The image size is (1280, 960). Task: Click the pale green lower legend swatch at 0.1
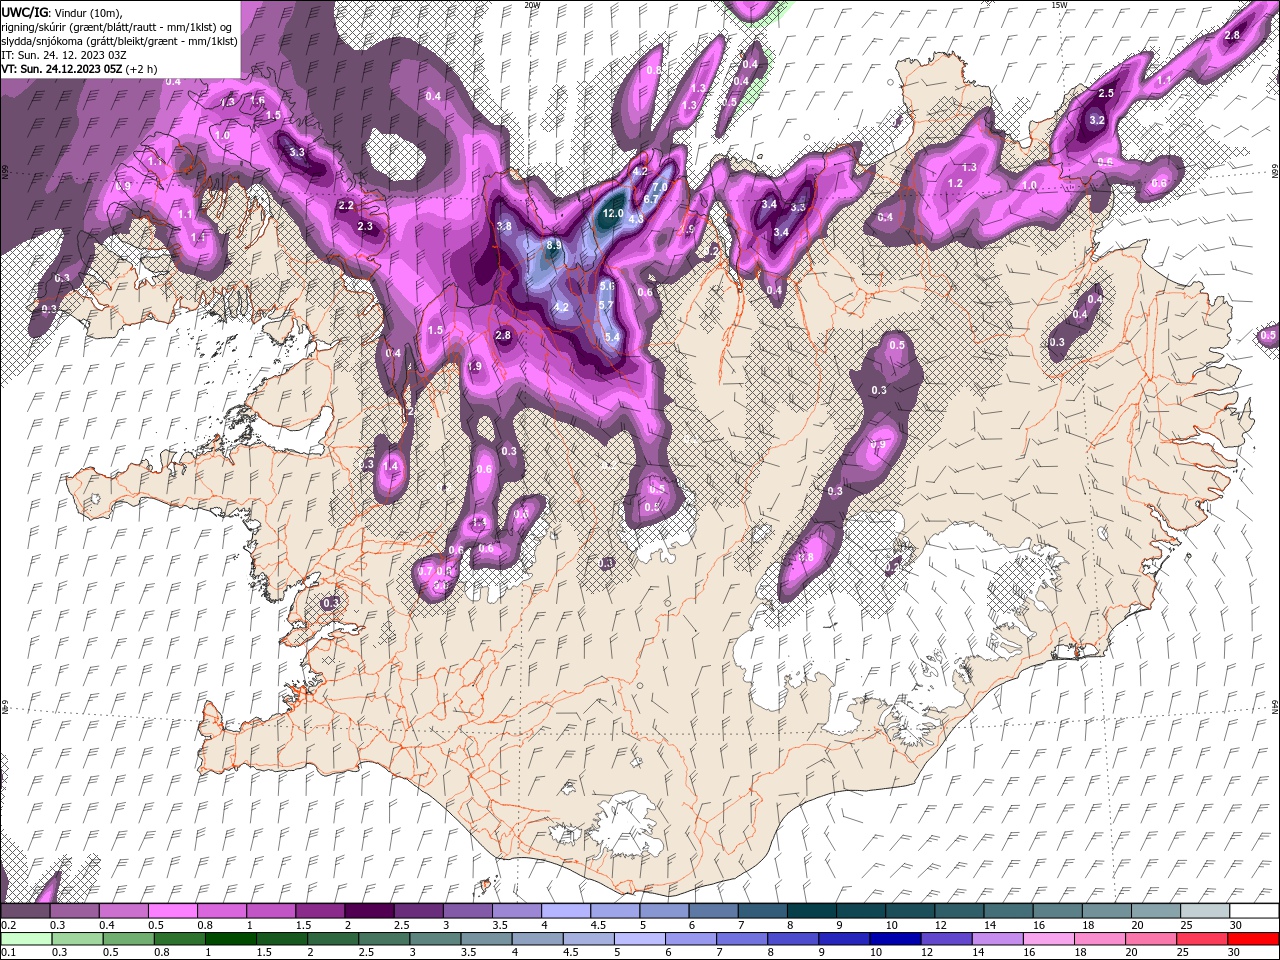point(25,939)
